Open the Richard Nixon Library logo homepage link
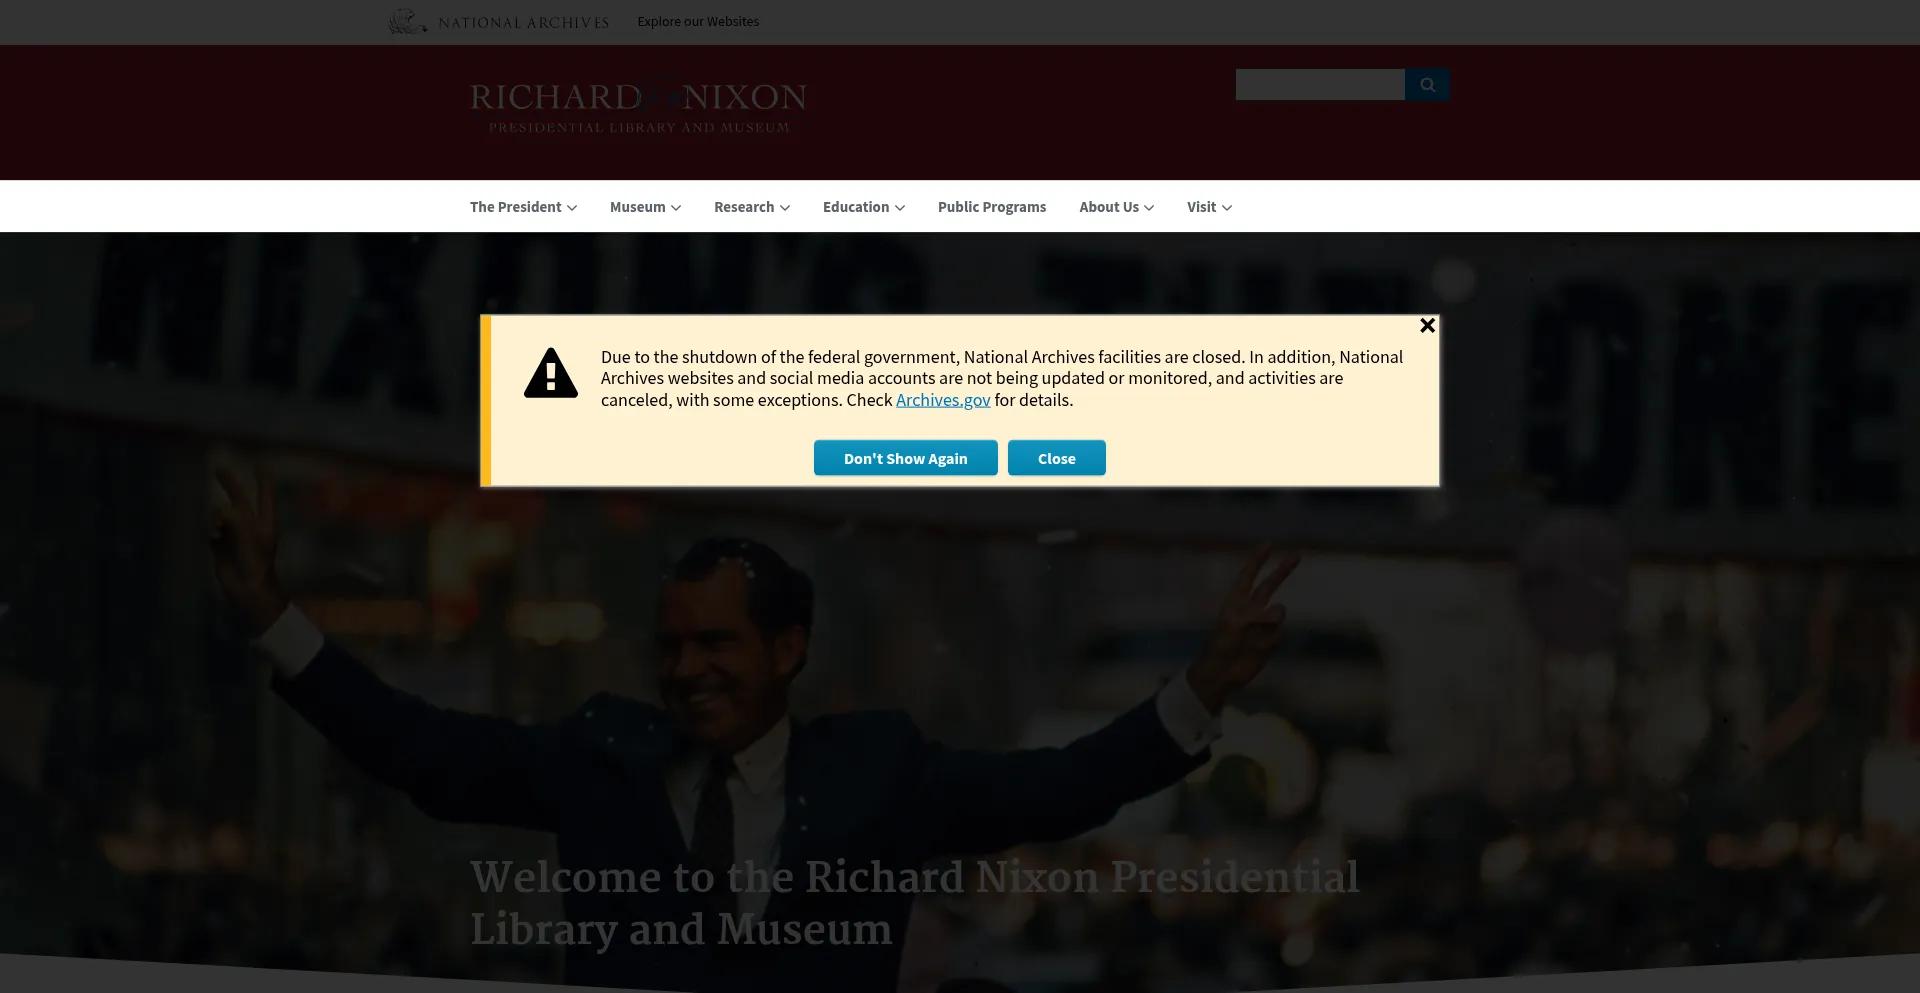Image resolution: width=1920 pixels, height=993 pixels. pos(638,106)
